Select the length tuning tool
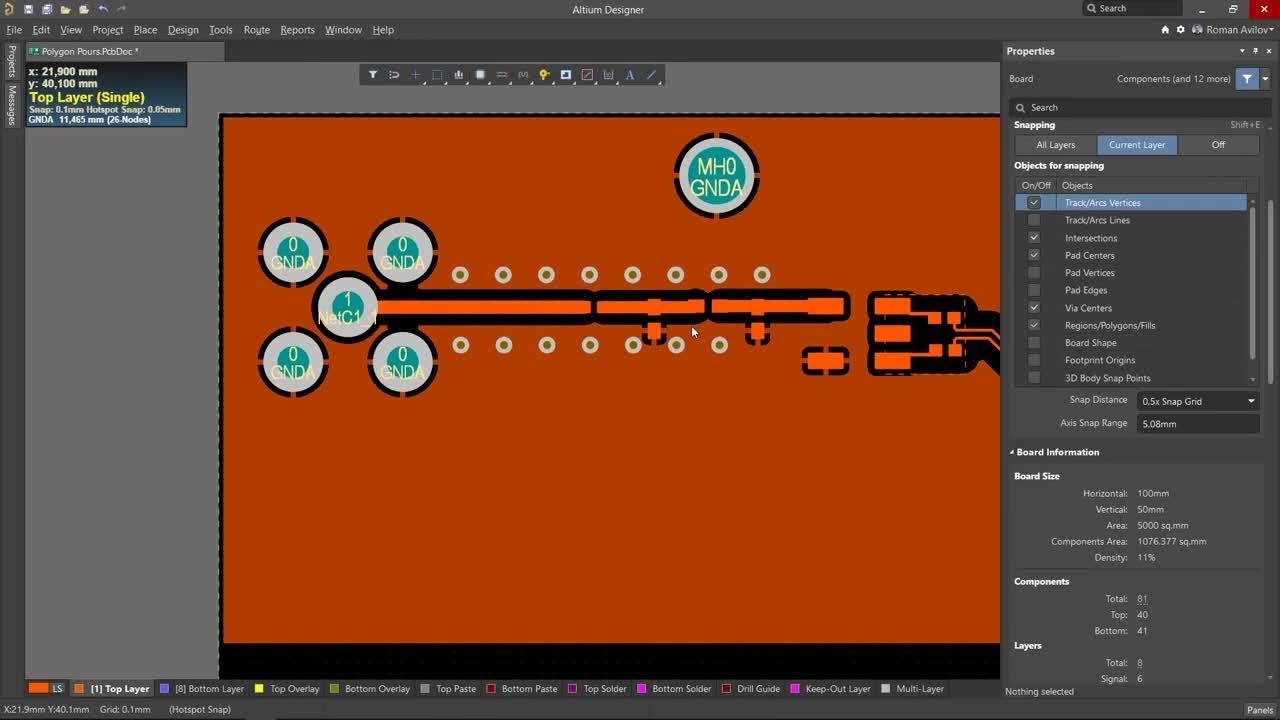 click(x=523, y=75)
